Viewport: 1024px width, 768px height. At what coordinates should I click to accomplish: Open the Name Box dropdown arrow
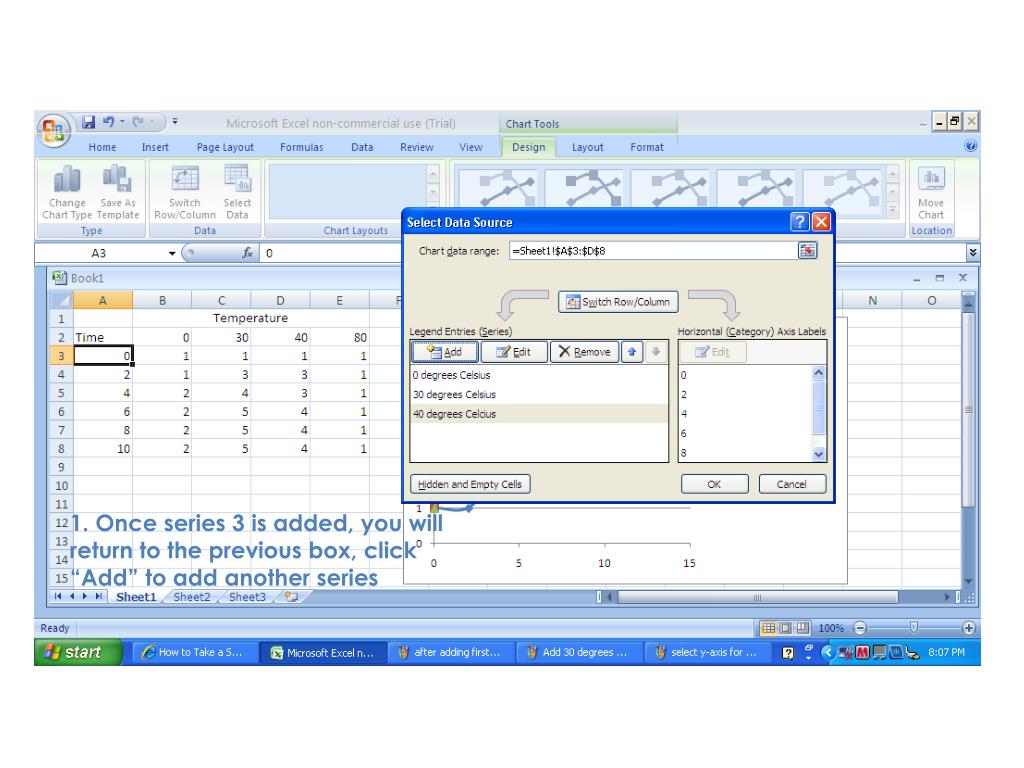click(172, 253)
